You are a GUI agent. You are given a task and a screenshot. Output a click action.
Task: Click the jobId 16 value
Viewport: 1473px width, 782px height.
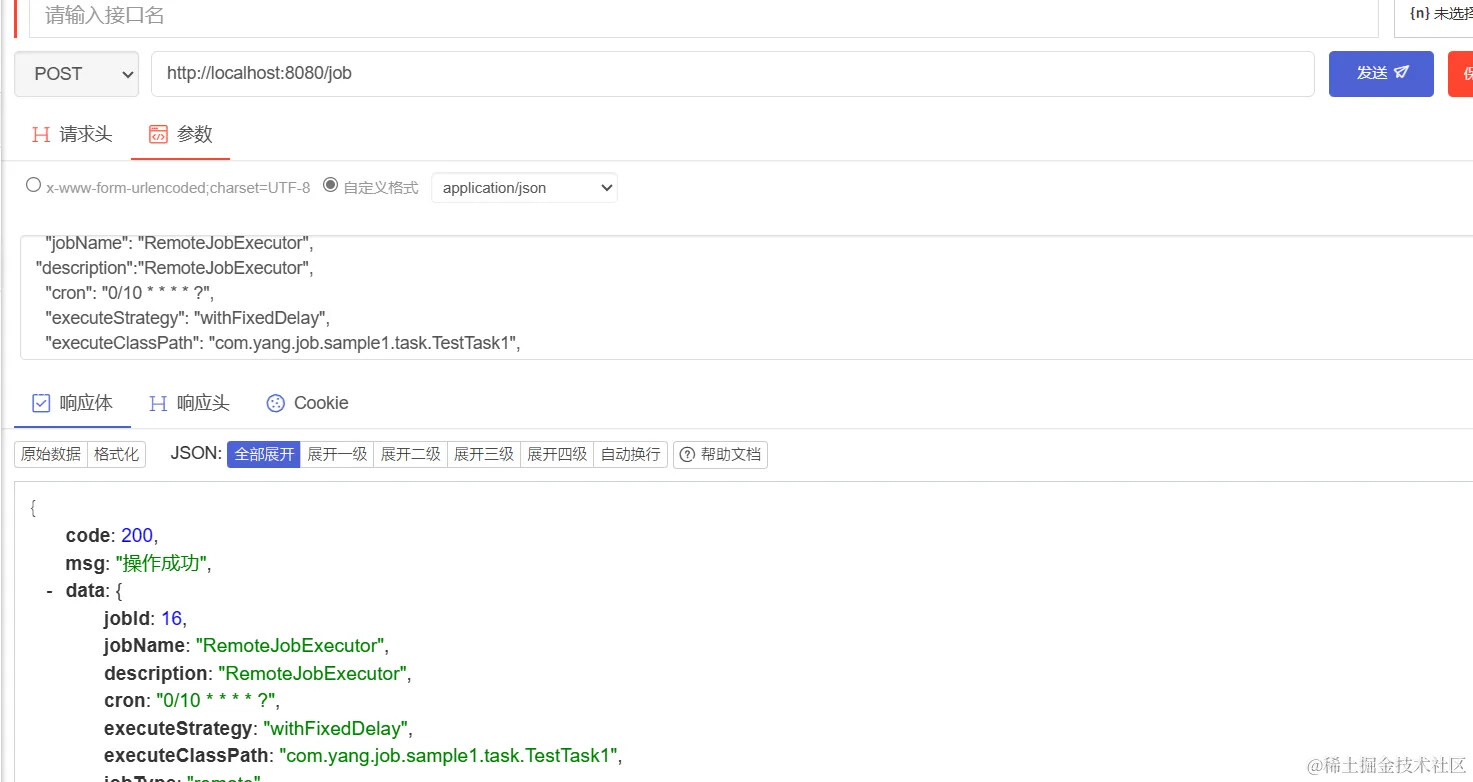pyautogui.click(x=171, y=619)
